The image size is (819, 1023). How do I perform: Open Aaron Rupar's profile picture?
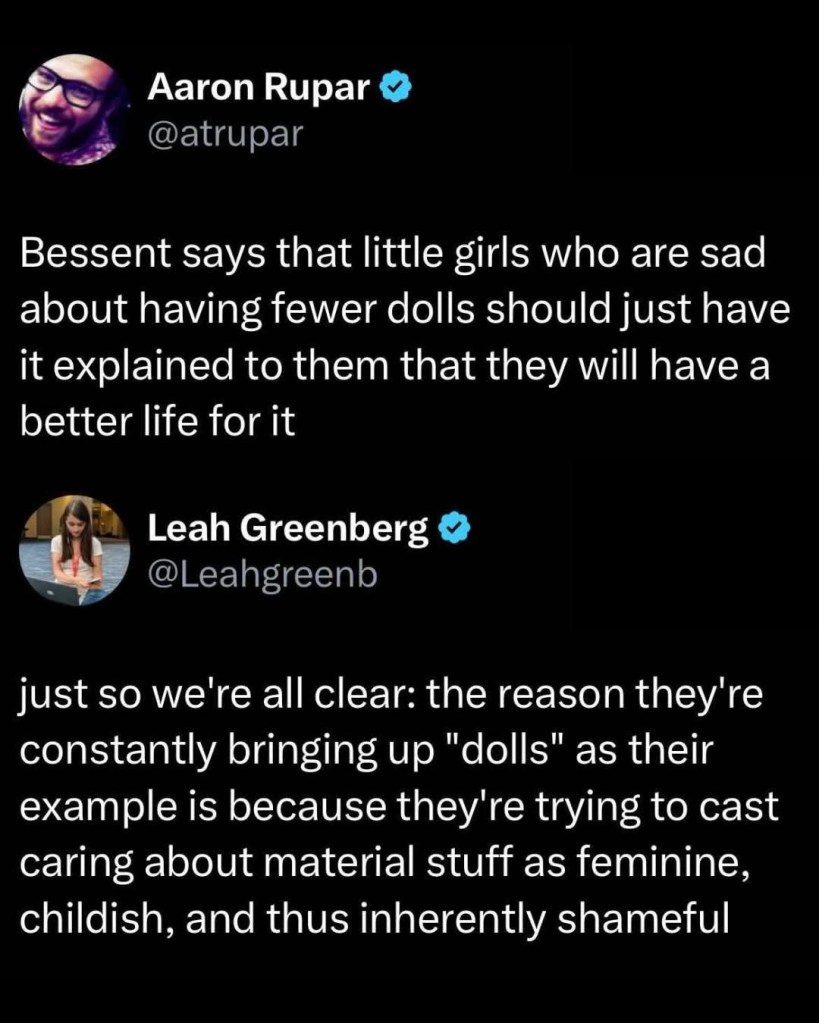pyautogui.click(x=70, y=108)
